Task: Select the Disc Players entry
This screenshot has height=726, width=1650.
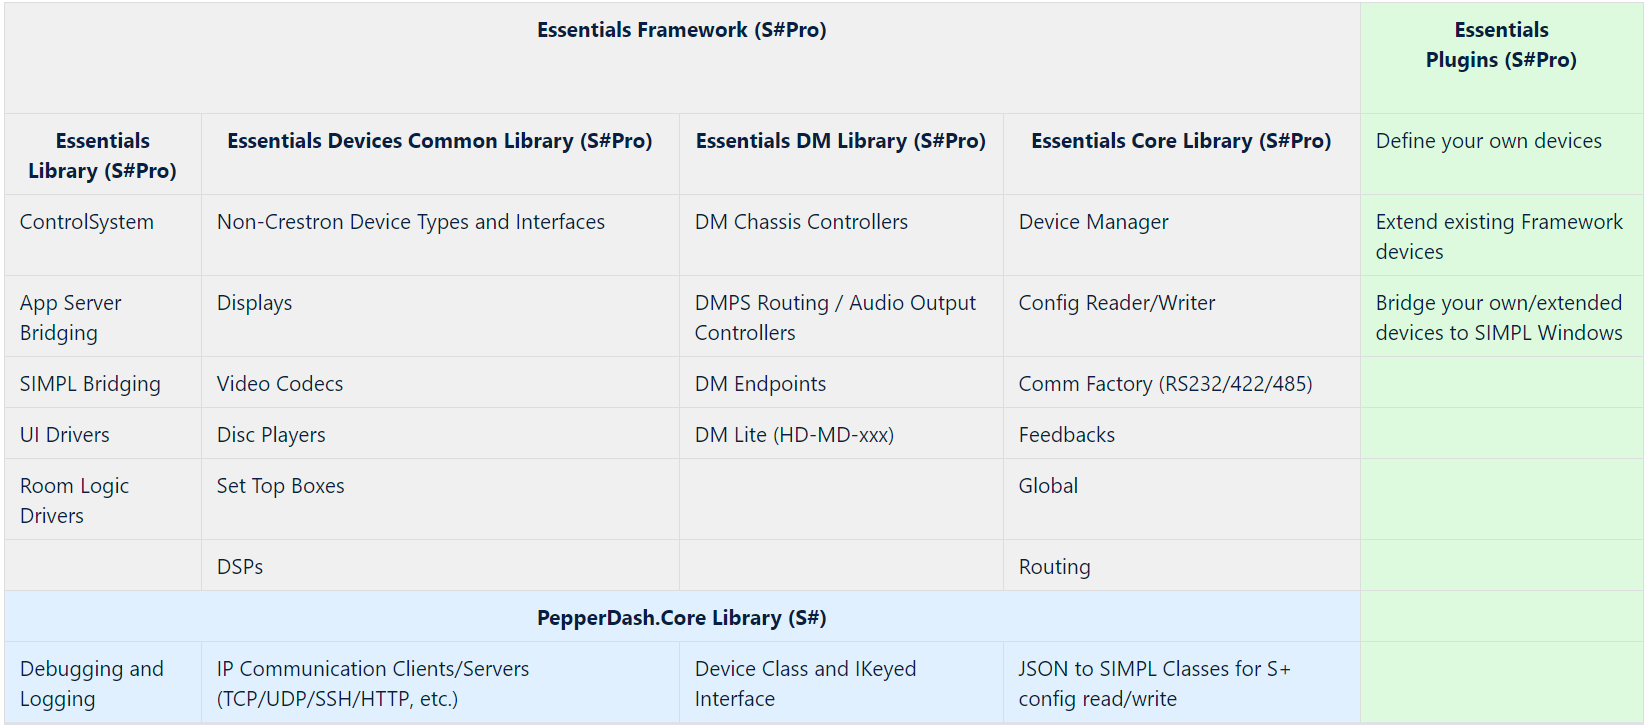Action: coord(271,435)
